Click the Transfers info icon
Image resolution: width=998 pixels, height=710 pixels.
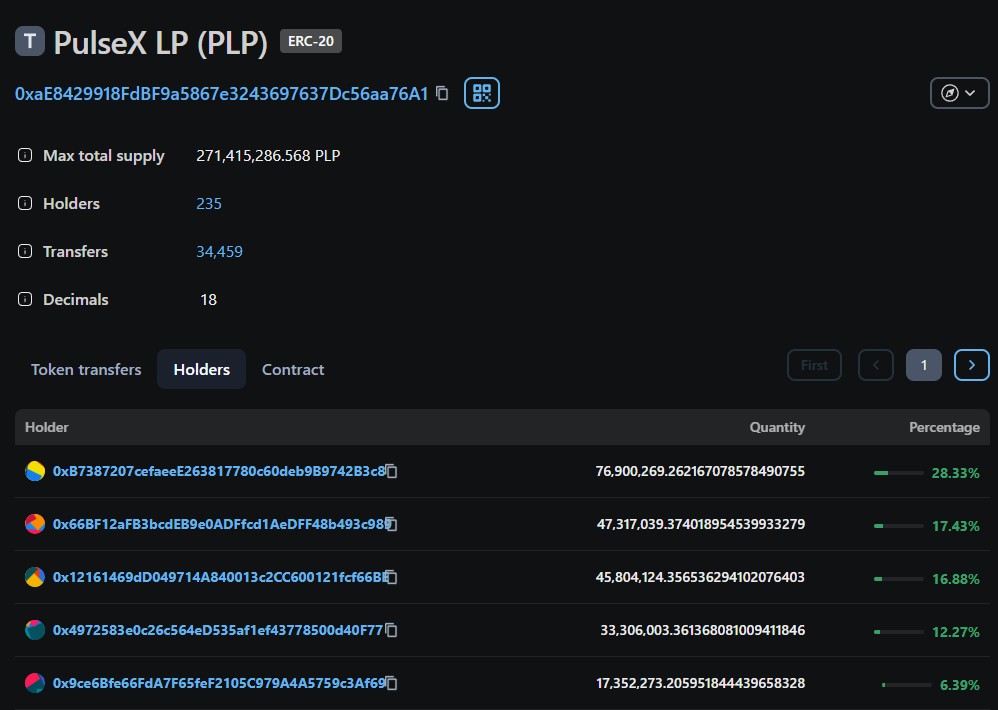pos(25,251)
